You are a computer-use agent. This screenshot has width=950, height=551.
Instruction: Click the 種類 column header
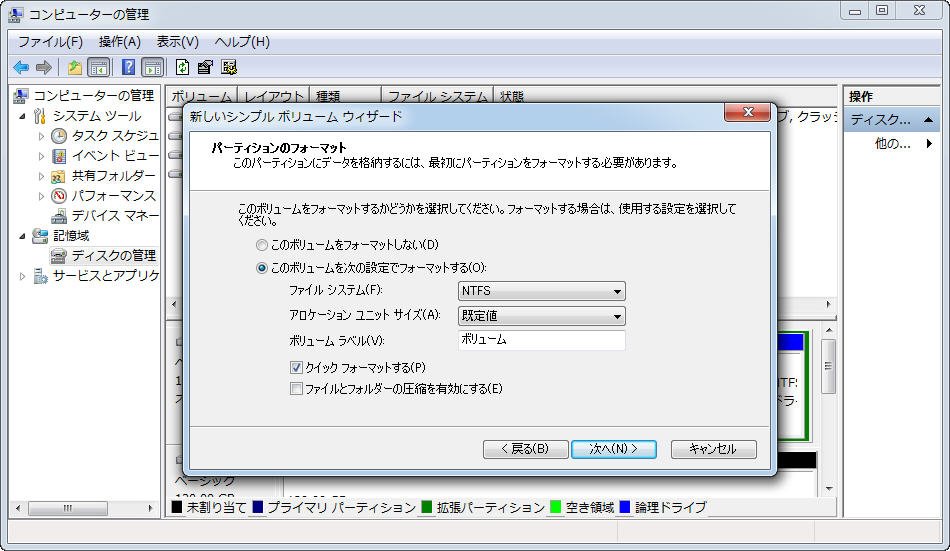[x=345, y=96]
